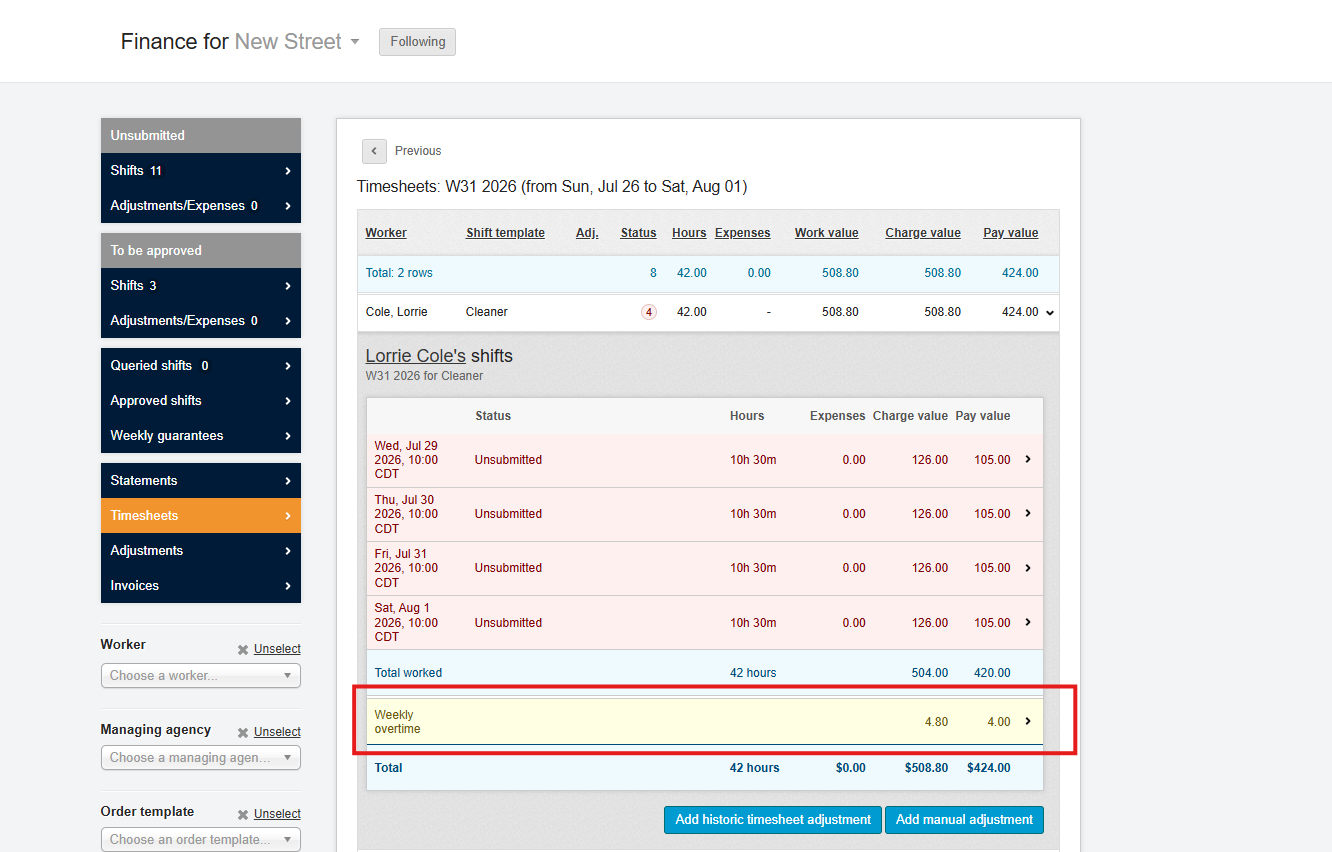Select the Timesheets menu item
This screenshot has width=1332, height=852.
[x=201, y=516]
